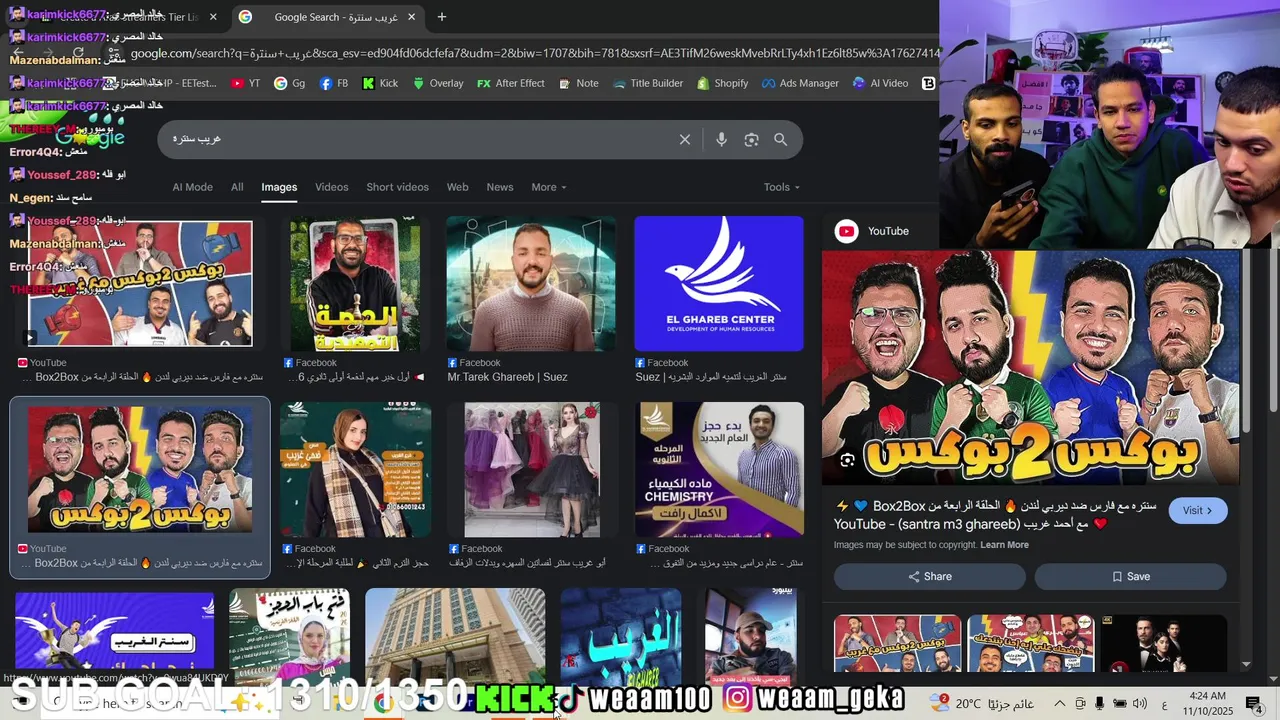
Task: Open the Ads Manager bookmark
Action: pyautogui.click(x=801, y=83)
